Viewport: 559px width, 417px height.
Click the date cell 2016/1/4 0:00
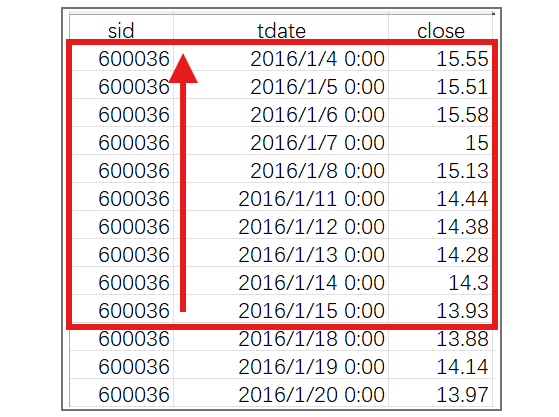click(x=281, y=57)
